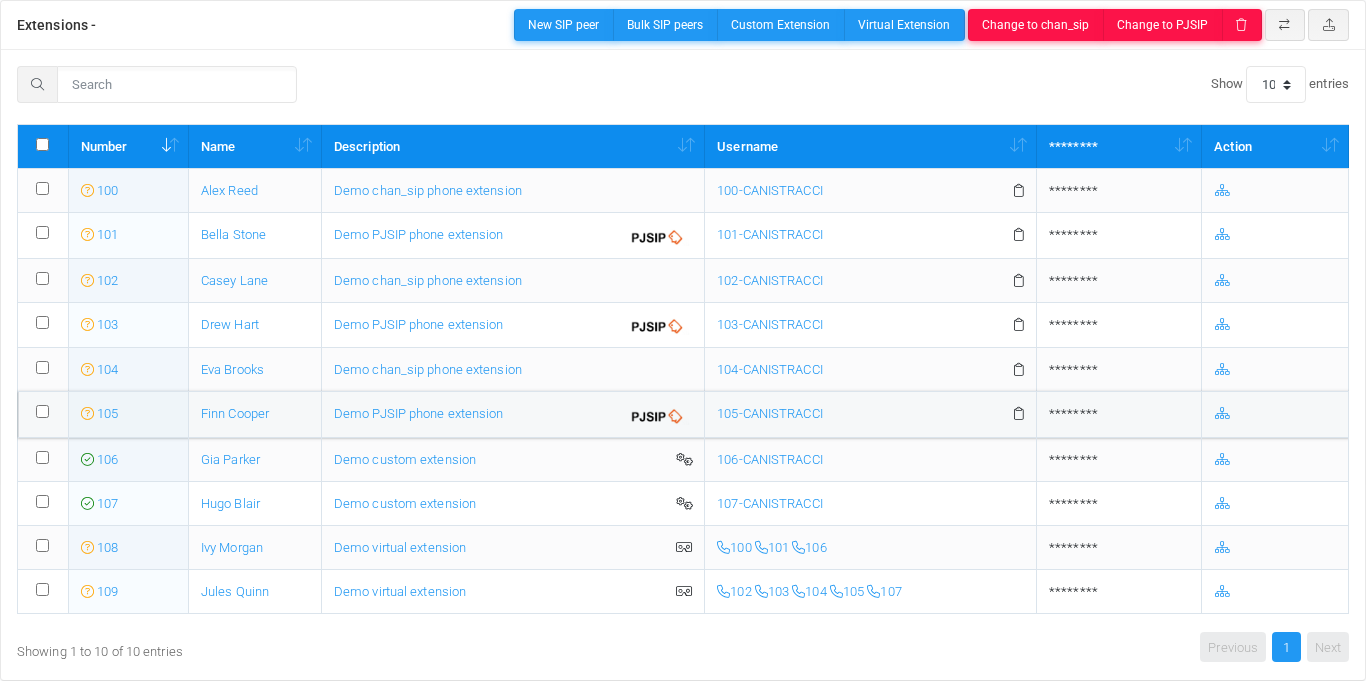Screen dimensions: 1366x681
Task: Click Change to chan_sip button
Action: 1035,25
